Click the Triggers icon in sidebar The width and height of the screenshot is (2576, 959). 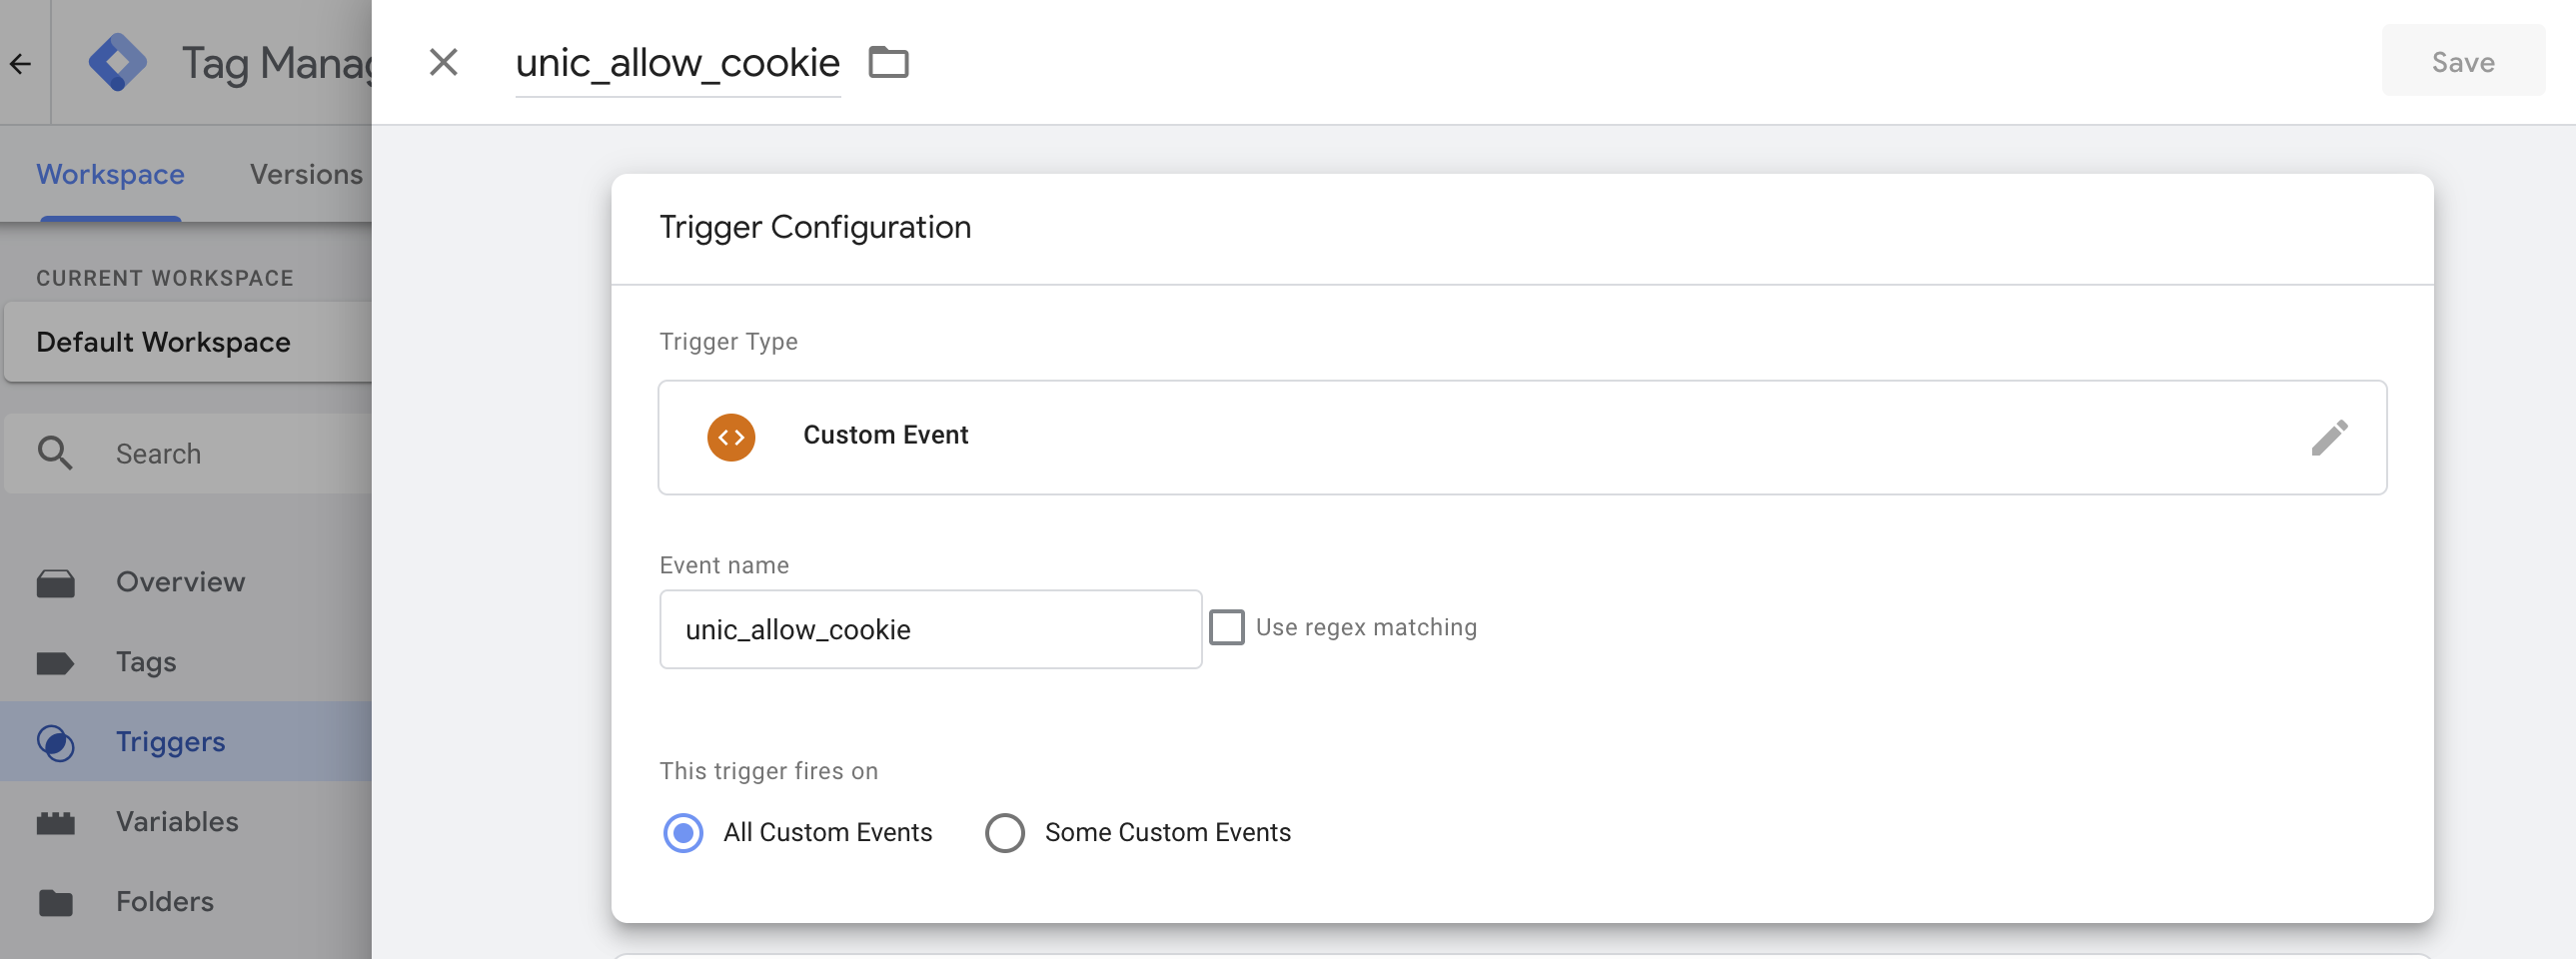point(55,742)
